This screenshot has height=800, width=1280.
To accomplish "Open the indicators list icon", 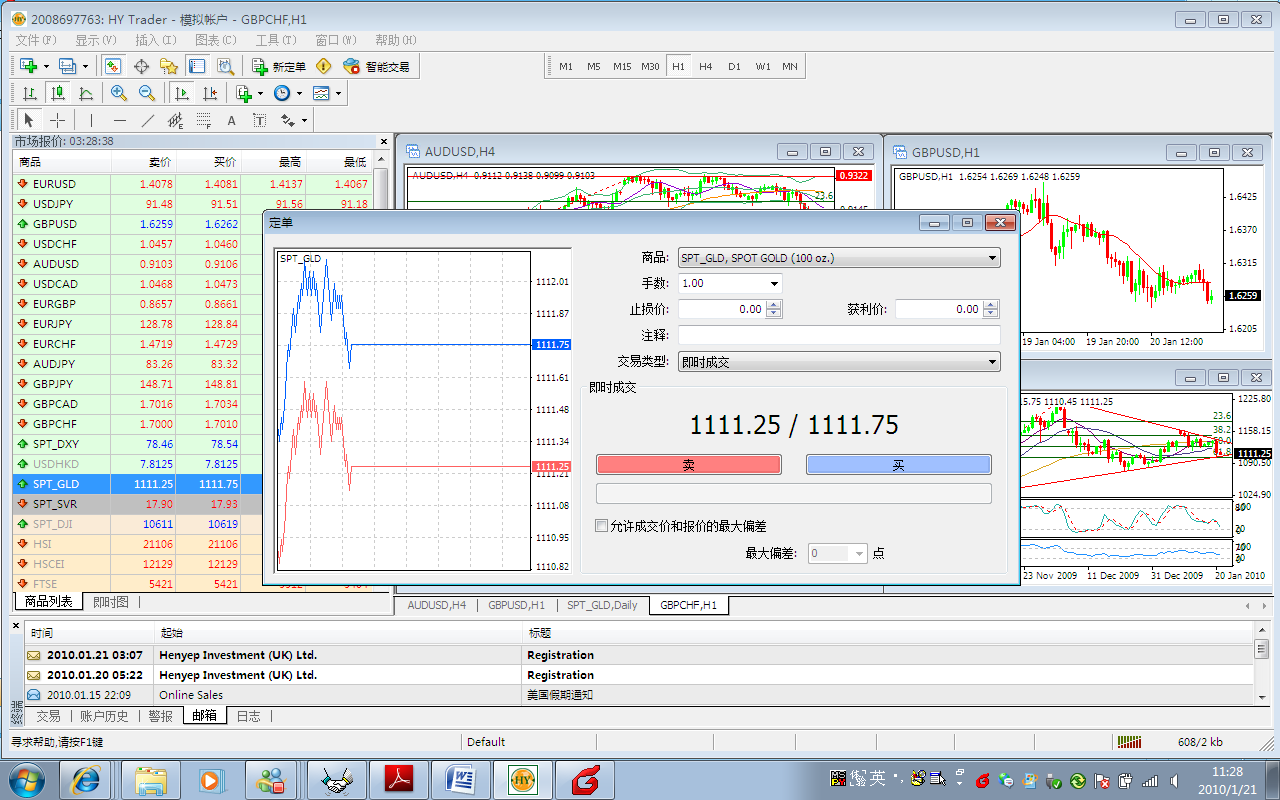I will click(244, 93).
